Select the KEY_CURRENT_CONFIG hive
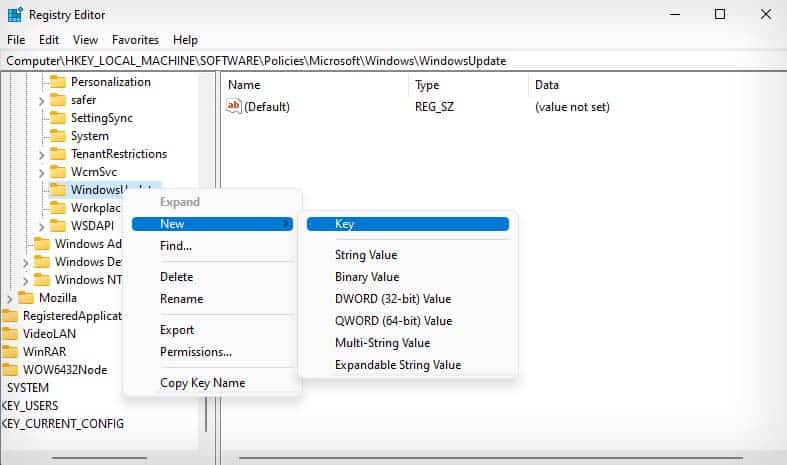Screen dimensions: 787x465 [x=62, y=424]
